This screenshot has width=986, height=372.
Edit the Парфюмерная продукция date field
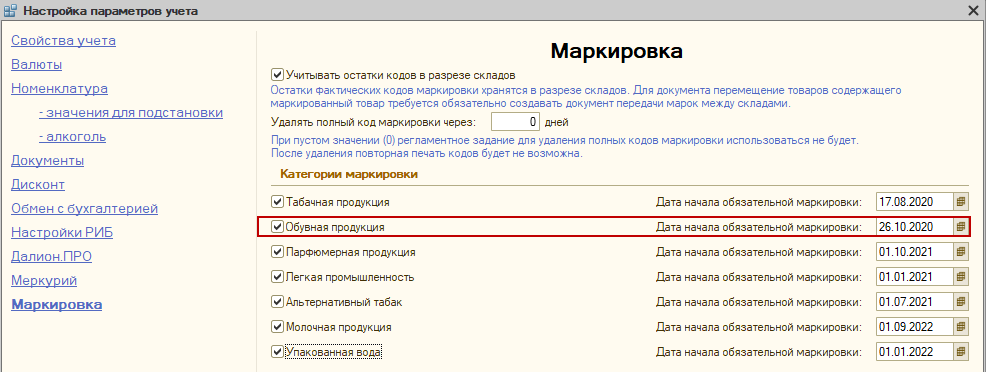(914, 252)
